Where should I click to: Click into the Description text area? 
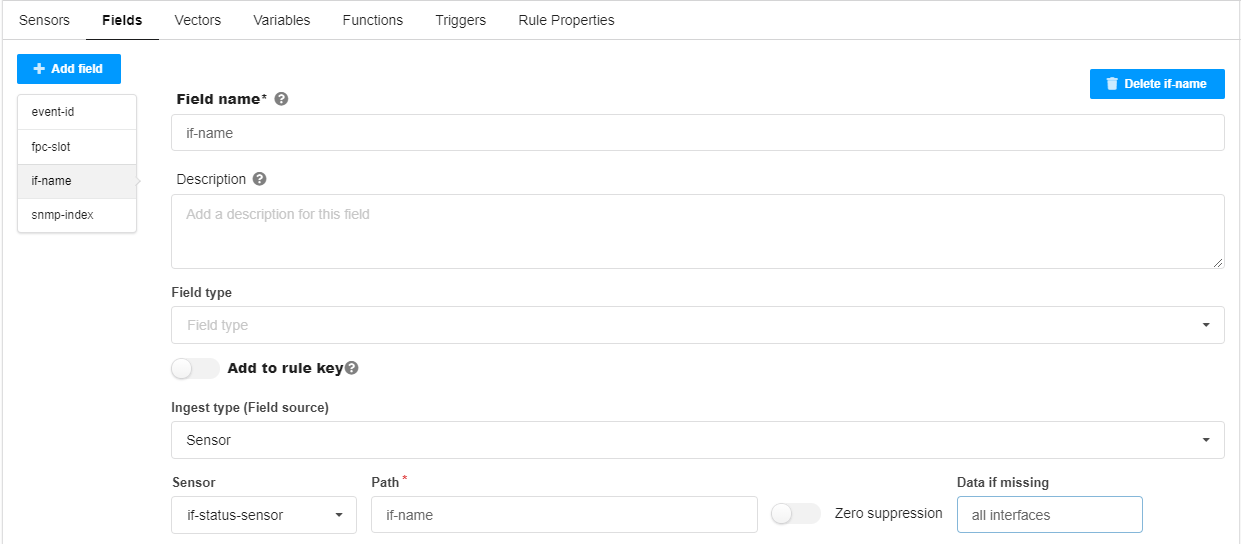[697, 231]
